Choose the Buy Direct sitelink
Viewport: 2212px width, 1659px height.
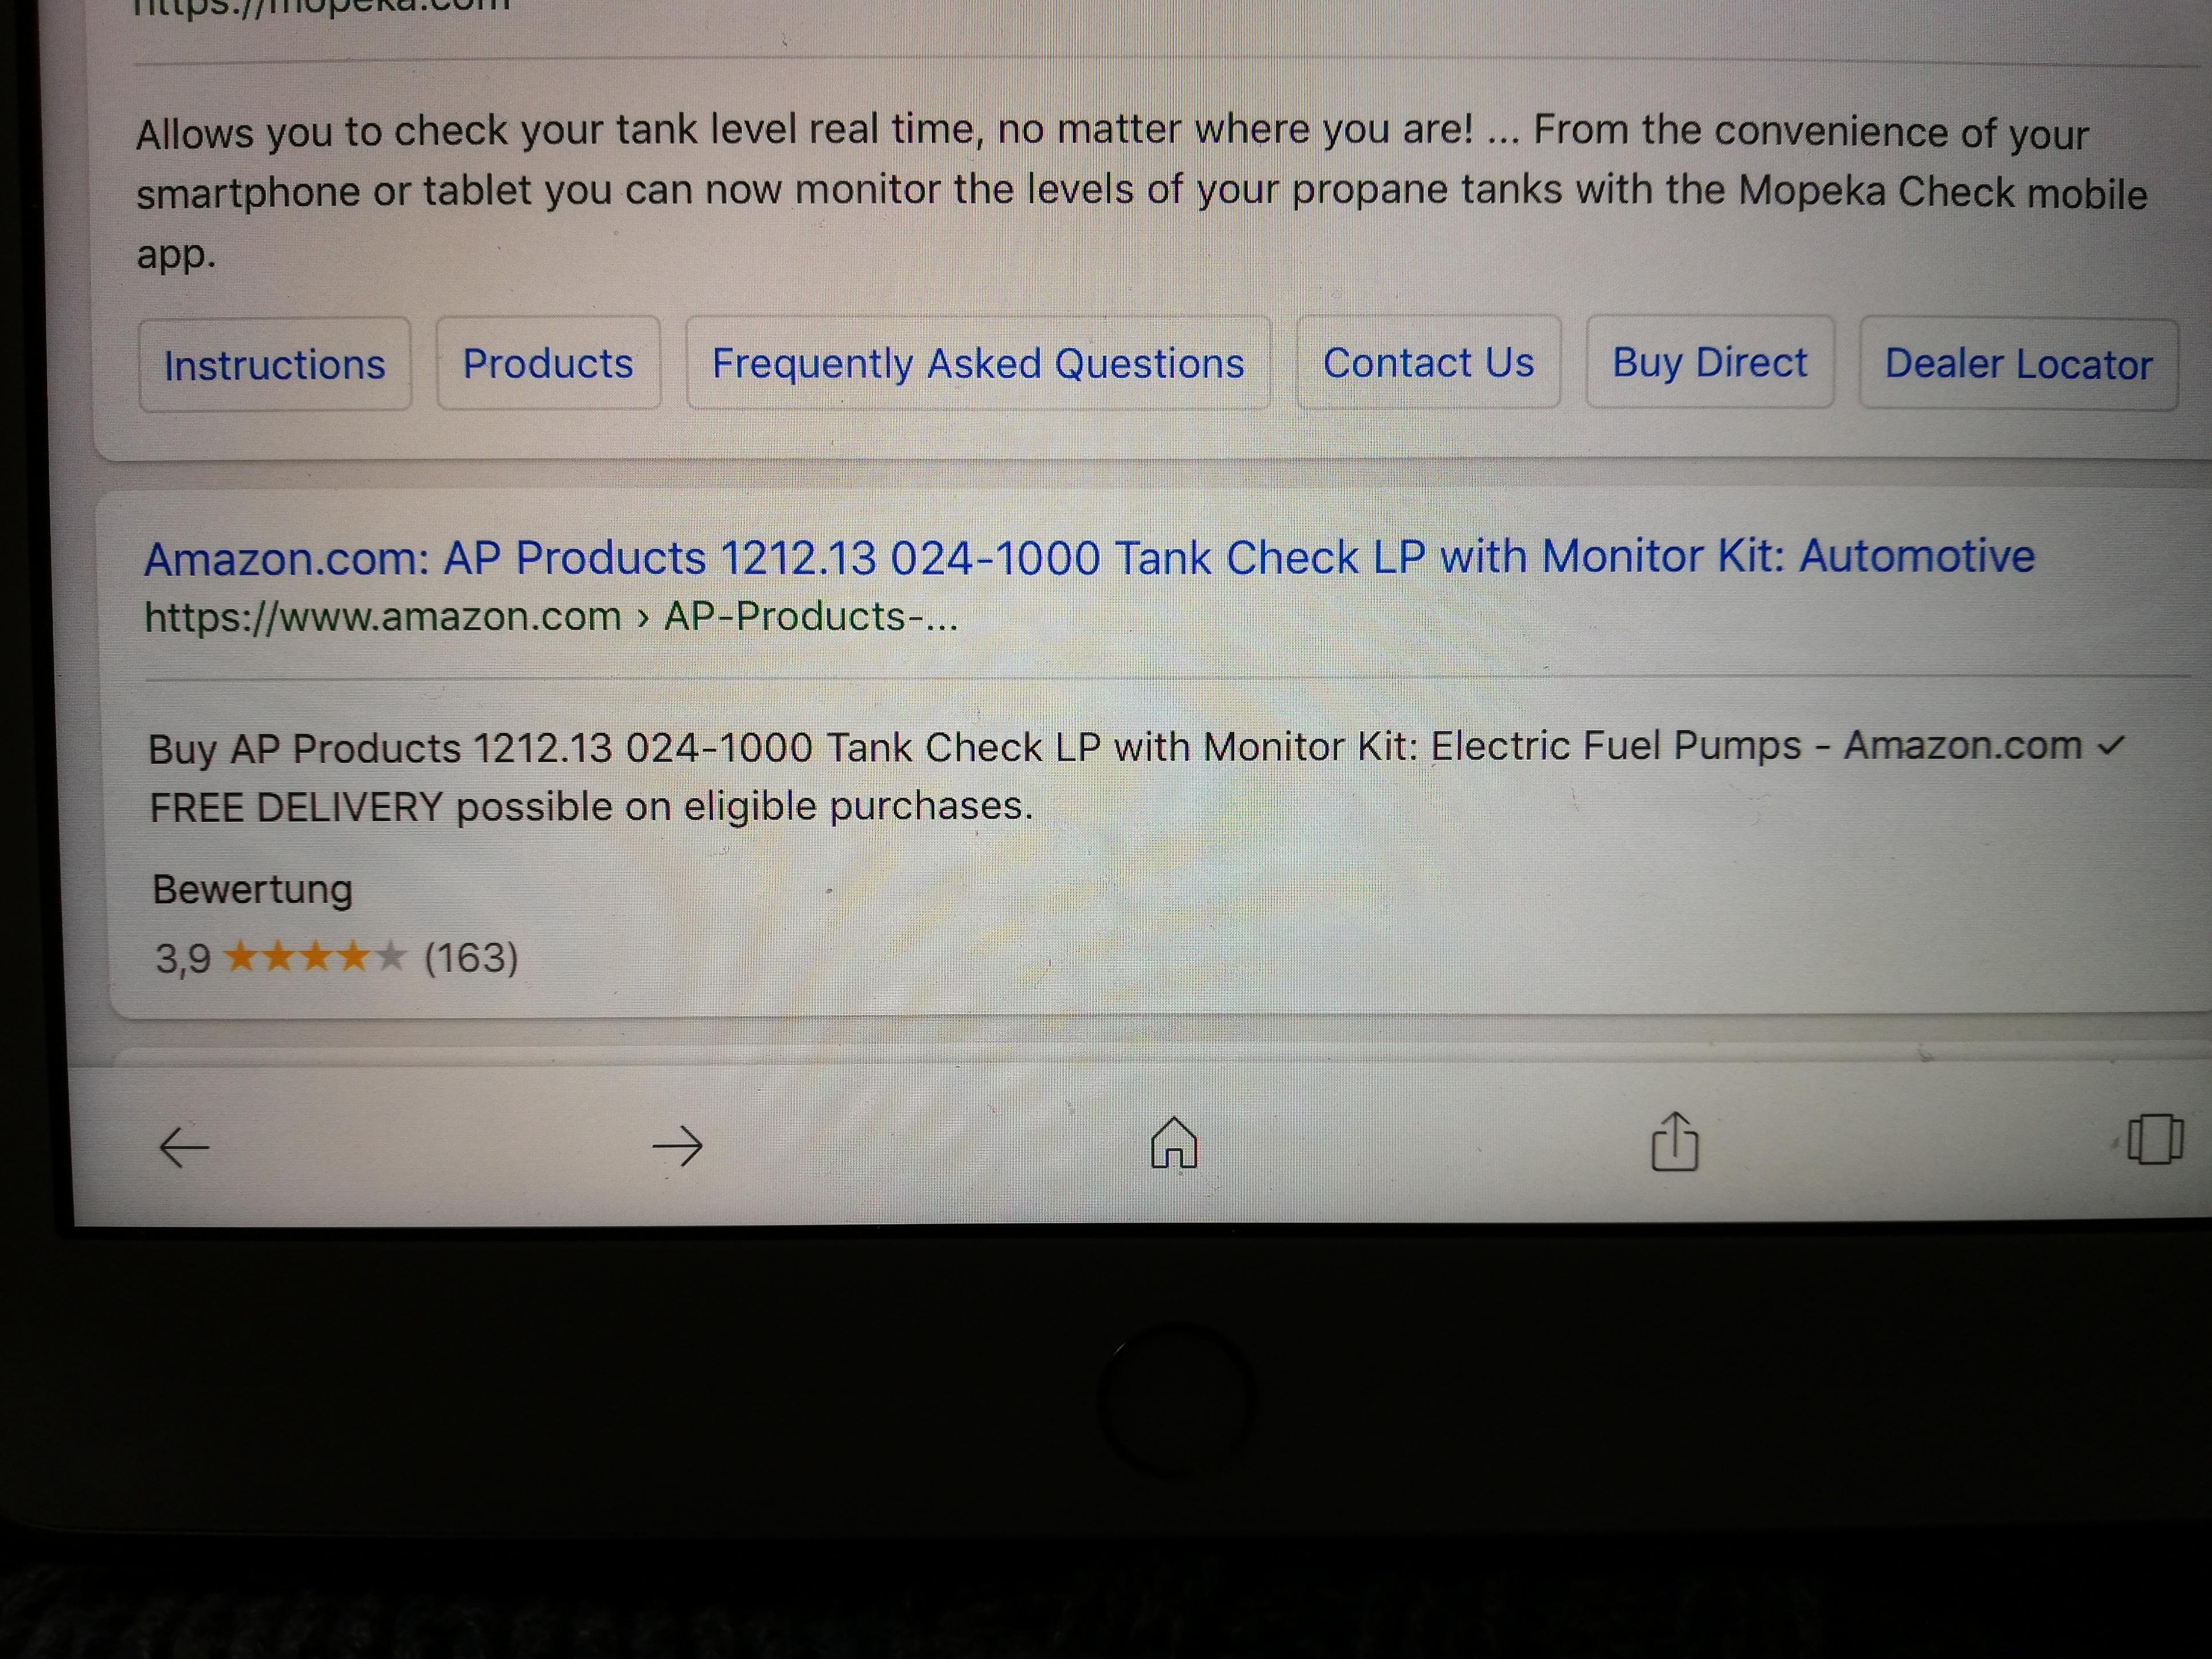pos(1710,362)
